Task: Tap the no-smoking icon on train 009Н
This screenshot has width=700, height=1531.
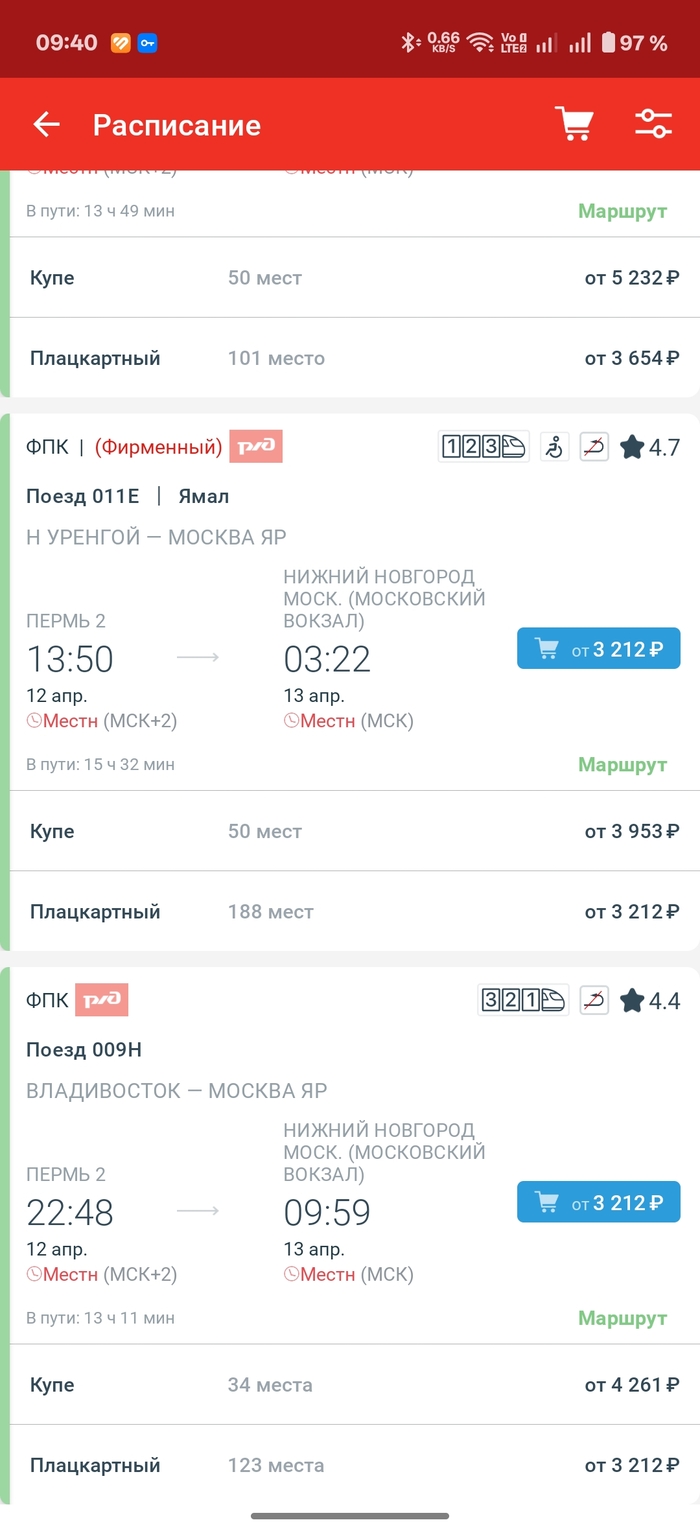Action: pos(594,1000)
